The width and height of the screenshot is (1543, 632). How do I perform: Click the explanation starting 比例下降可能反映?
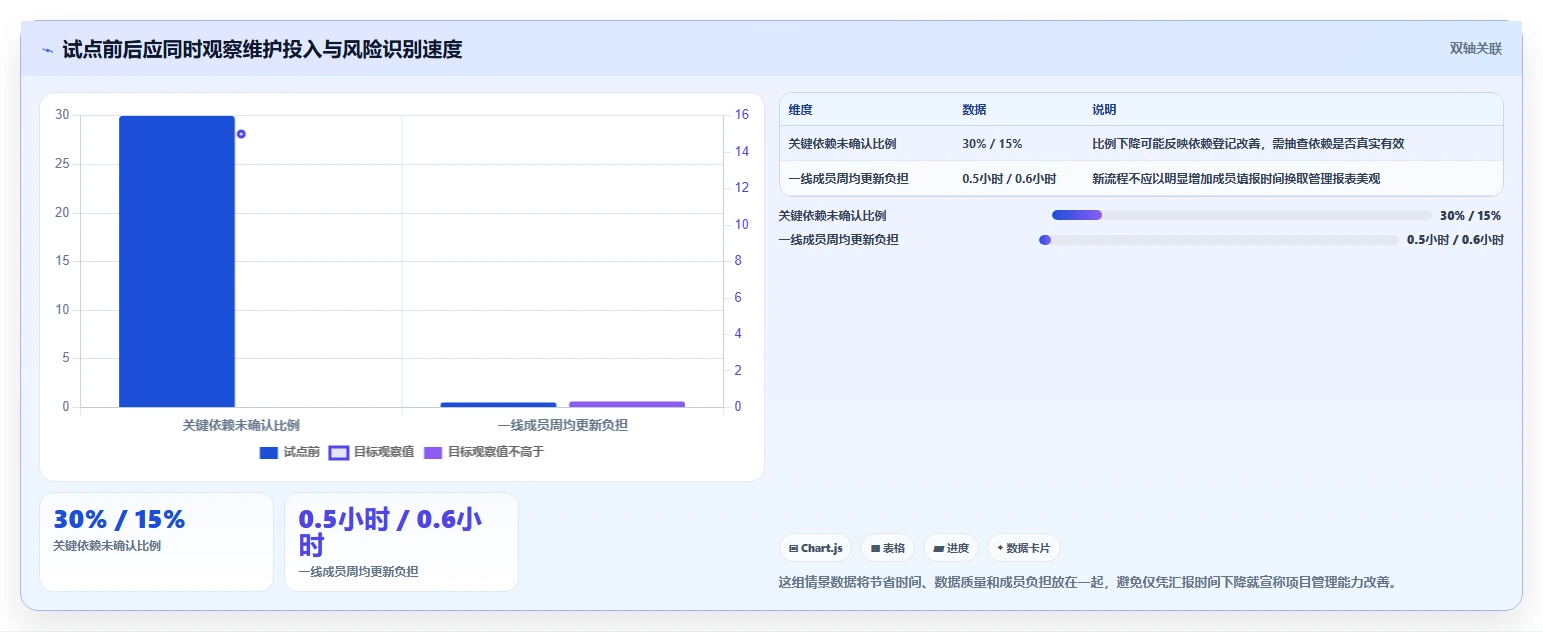click(1248, 144)
